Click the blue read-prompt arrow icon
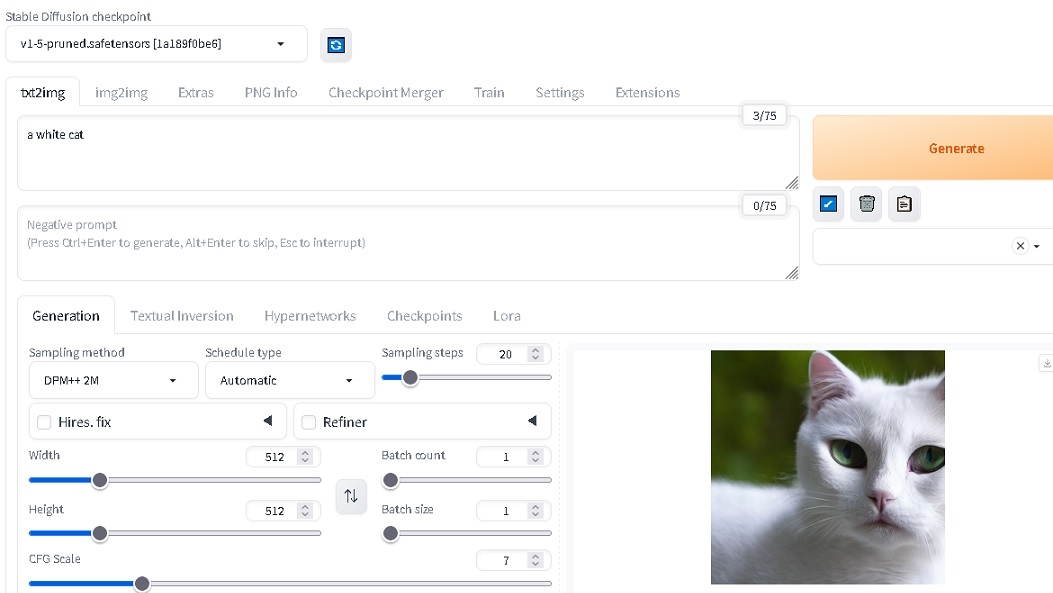 (x=828, y=204)
